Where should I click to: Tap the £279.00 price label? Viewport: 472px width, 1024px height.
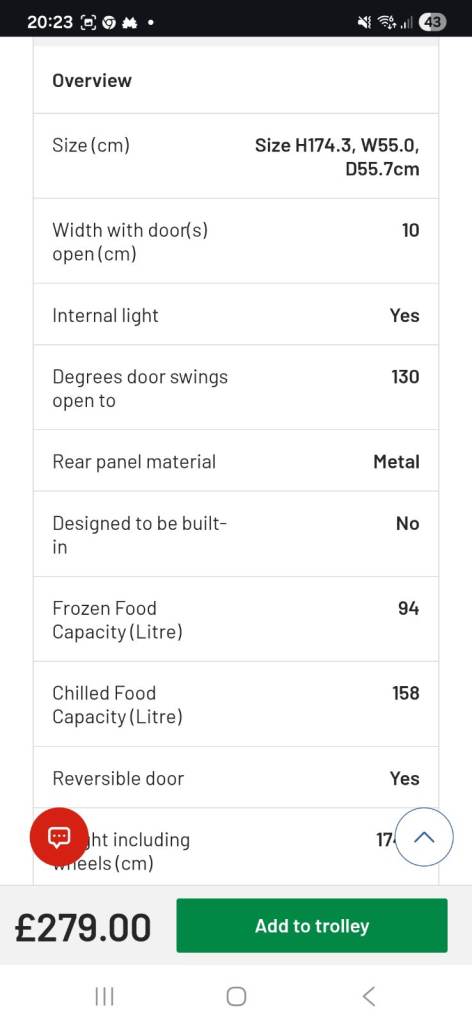[x=83, y=927]
